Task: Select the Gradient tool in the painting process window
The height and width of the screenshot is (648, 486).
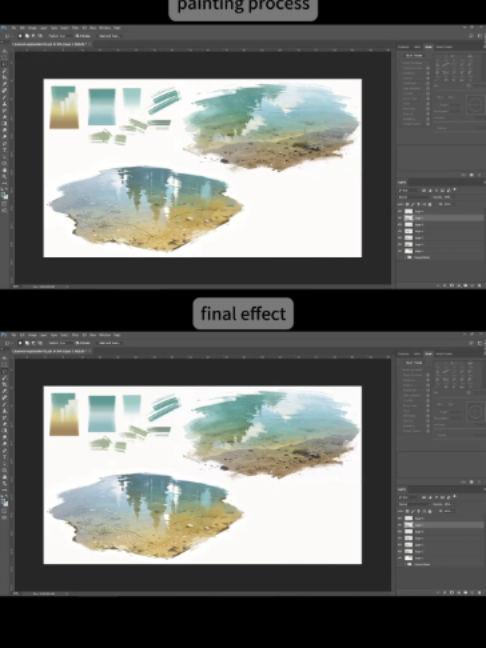Action: coord(5,123)
